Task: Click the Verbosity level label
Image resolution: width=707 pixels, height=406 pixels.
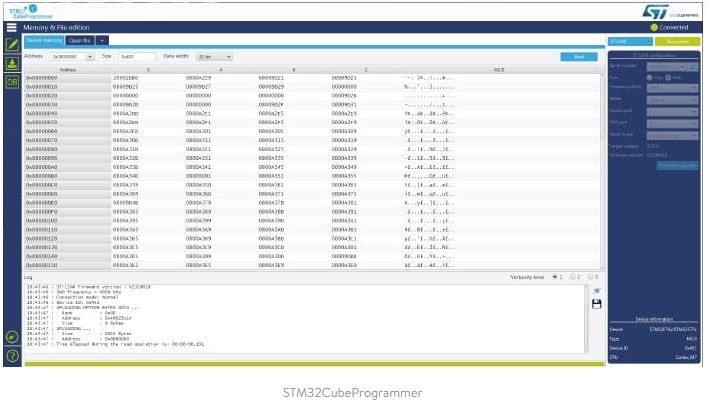Action: (x=527, y=277)
